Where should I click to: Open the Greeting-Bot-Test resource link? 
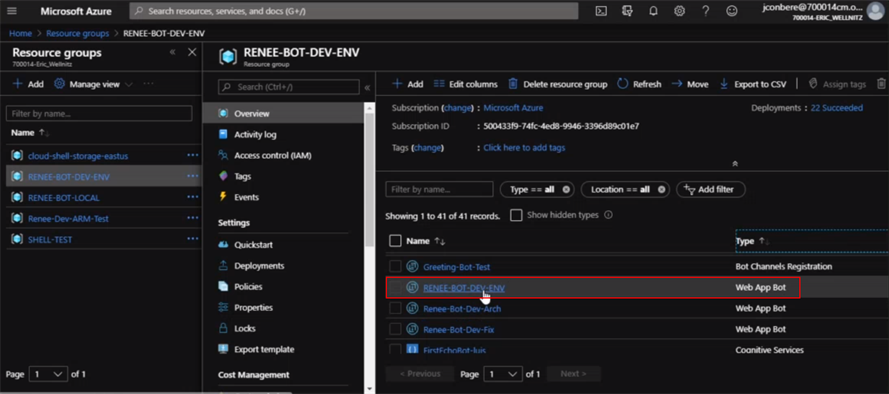pyautogui.click(x=456, y=266)
